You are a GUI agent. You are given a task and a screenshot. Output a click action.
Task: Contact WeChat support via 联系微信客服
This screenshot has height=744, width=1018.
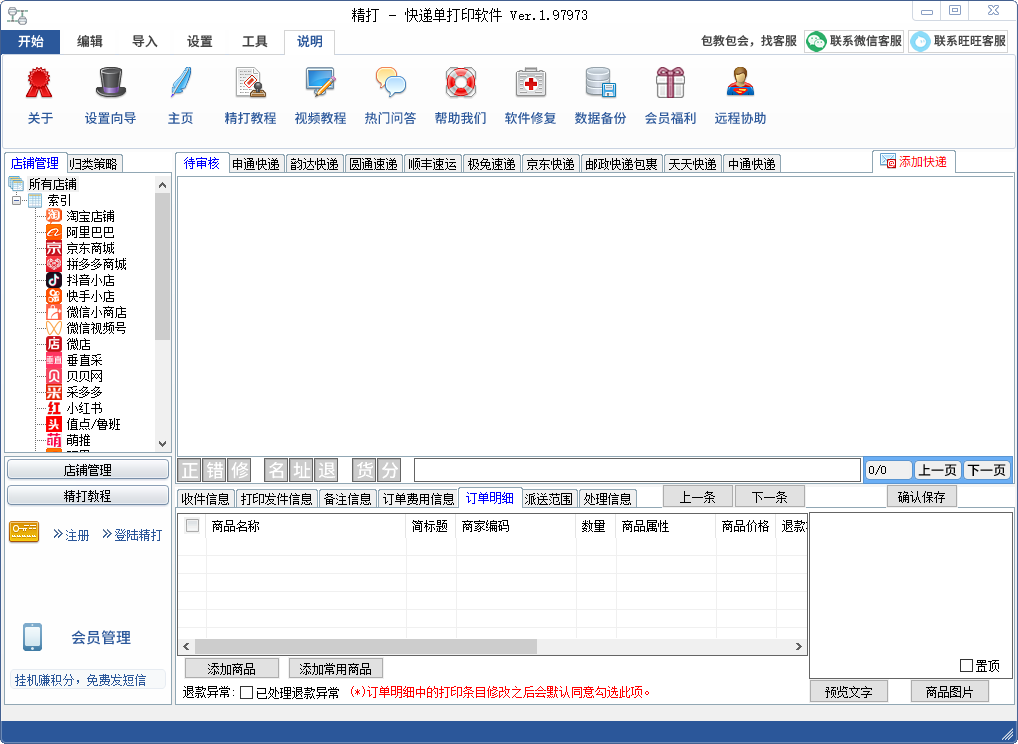[854, 41]
